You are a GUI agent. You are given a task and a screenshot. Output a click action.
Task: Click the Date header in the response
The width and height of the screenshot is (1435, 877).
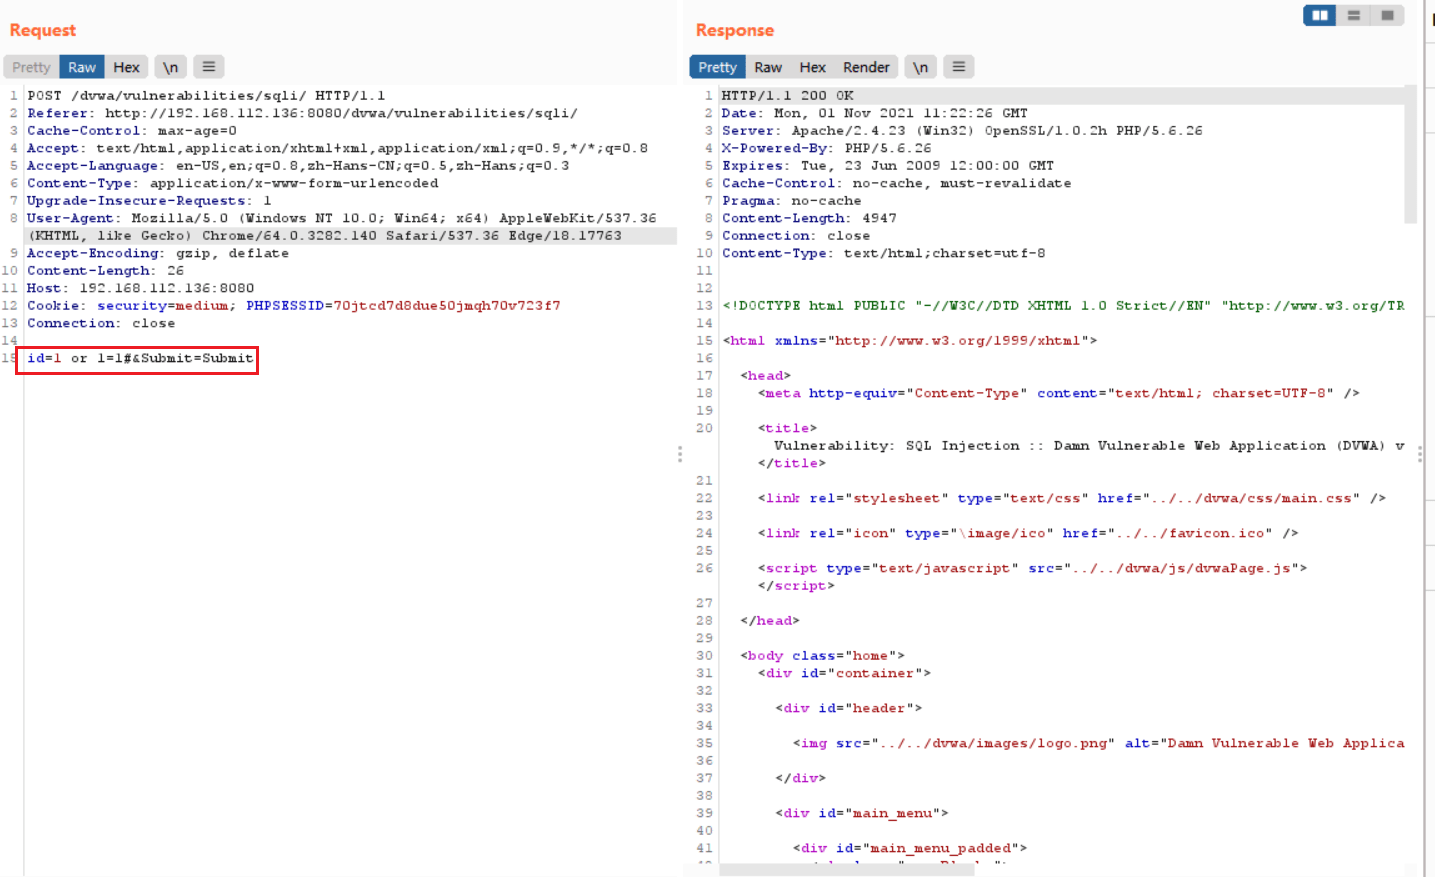tap(875, 114)
